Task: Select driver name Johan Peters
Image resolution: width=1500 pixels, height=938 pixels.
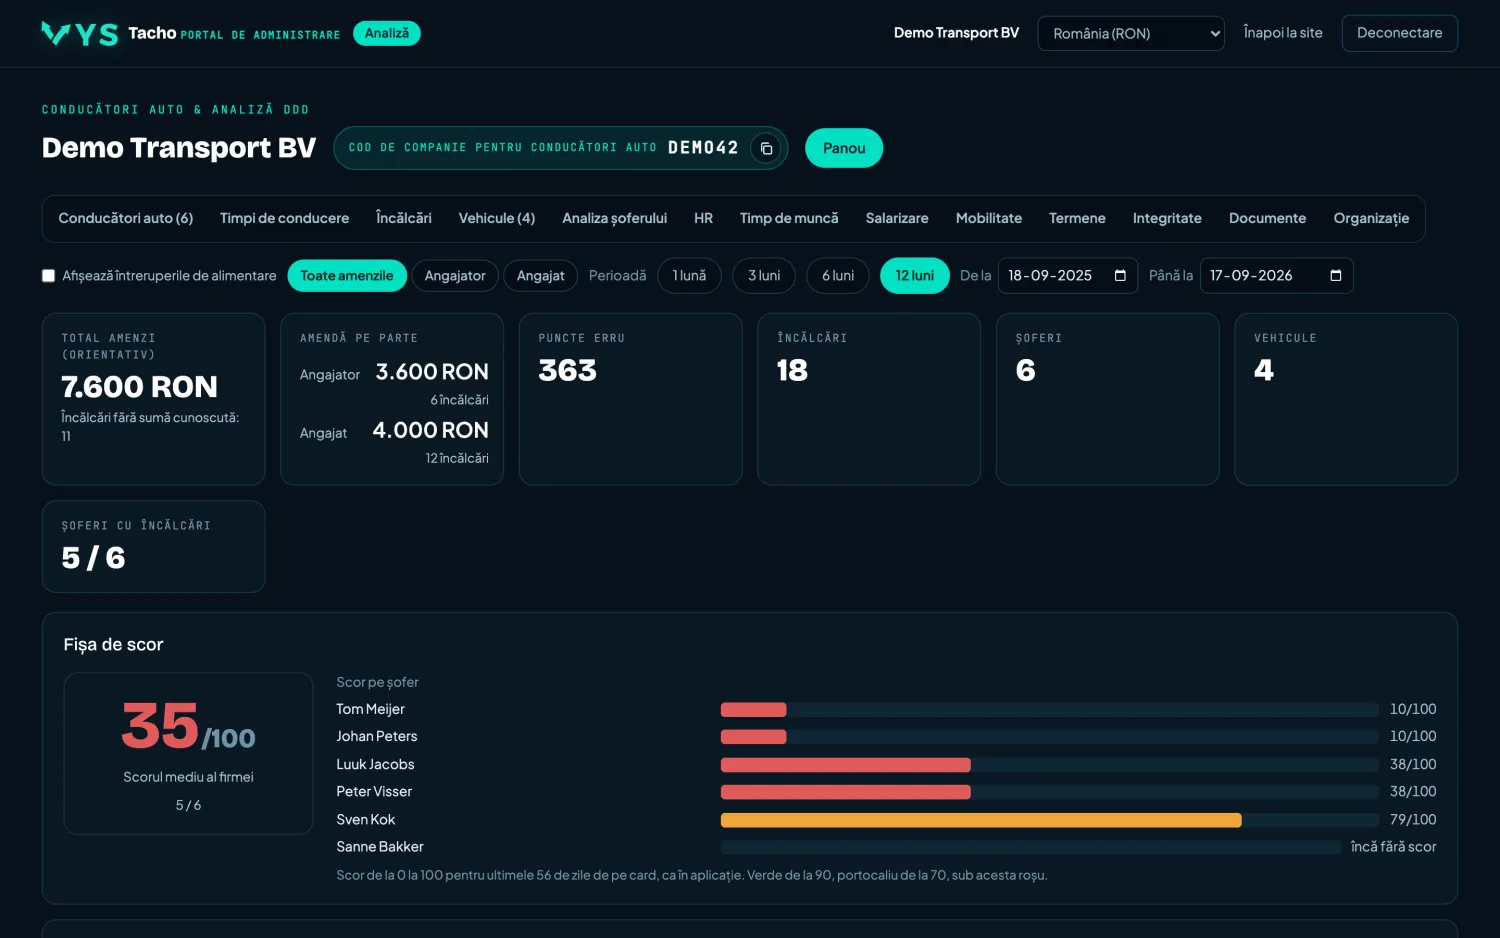Action: (x=377, y=737)
